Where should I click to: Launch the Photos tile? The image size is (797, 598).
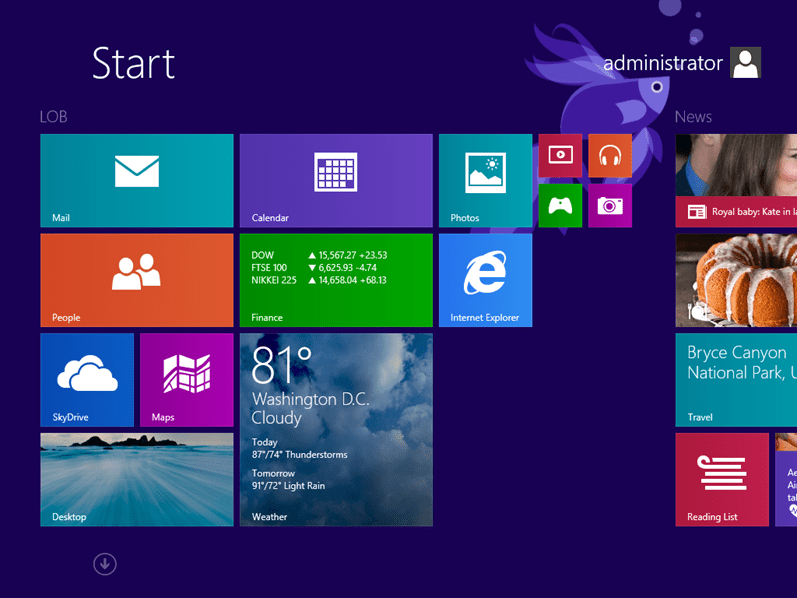485,180
